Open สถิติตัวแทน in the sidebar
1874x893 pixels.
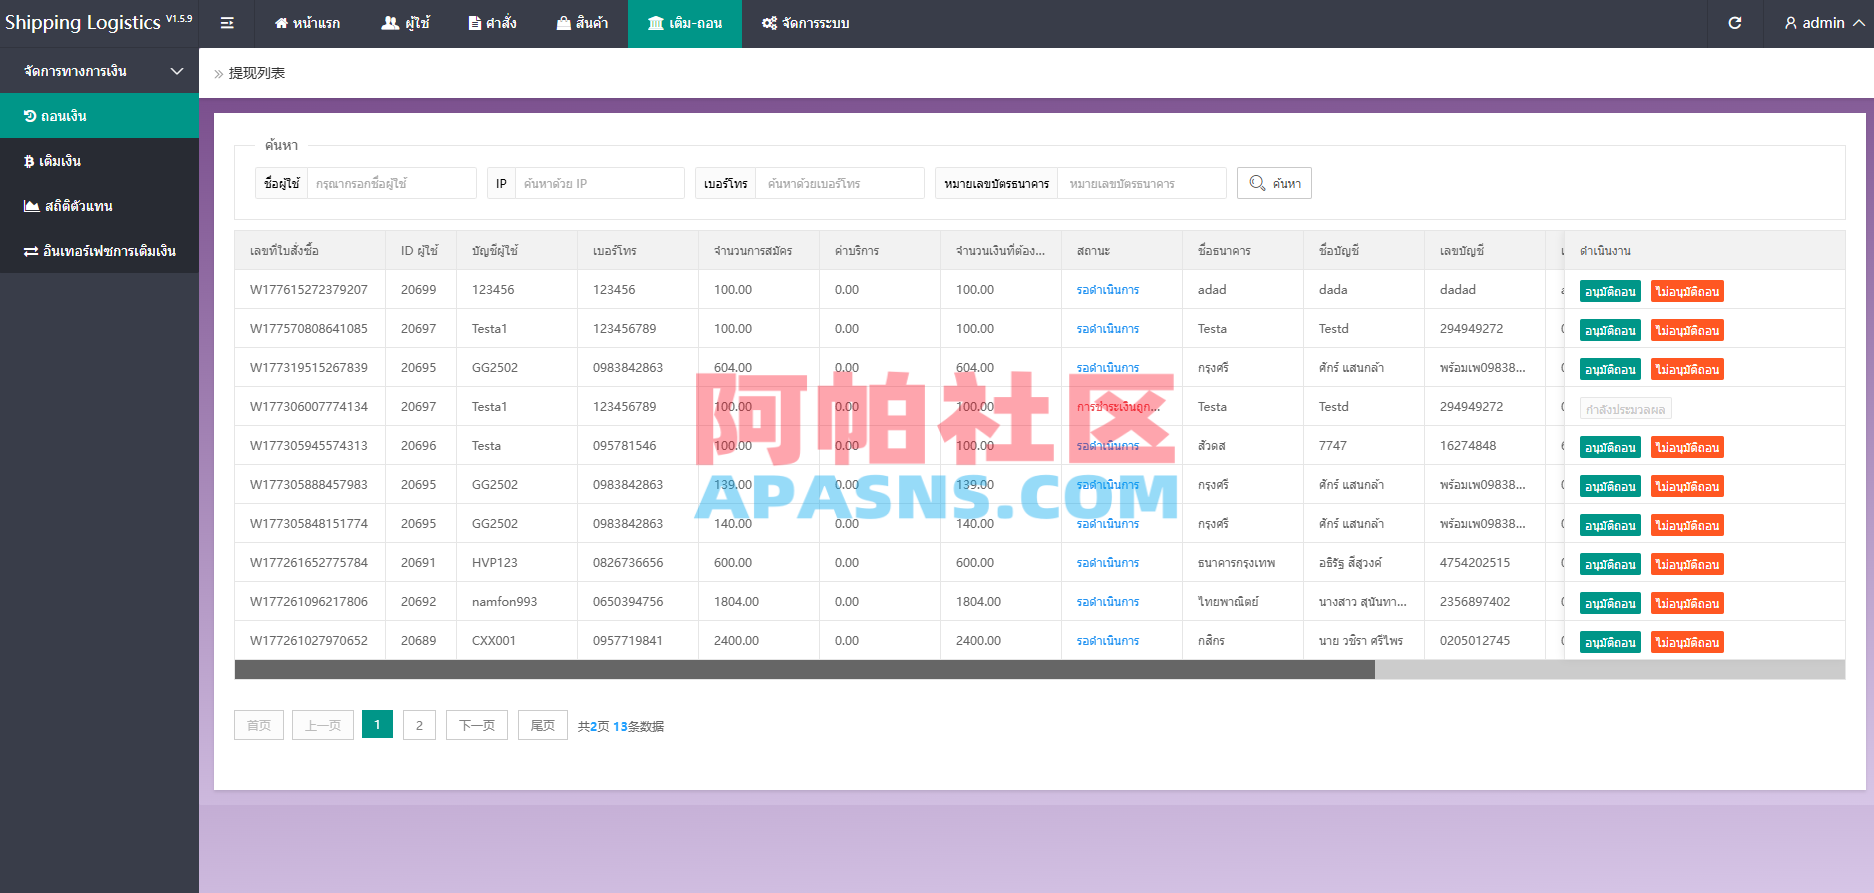point(99,206)
